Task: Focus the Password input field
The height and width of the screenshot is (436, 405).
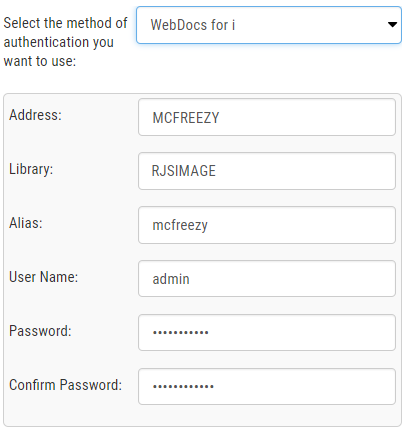Action: pyautogui.click(x=267, y=332)
